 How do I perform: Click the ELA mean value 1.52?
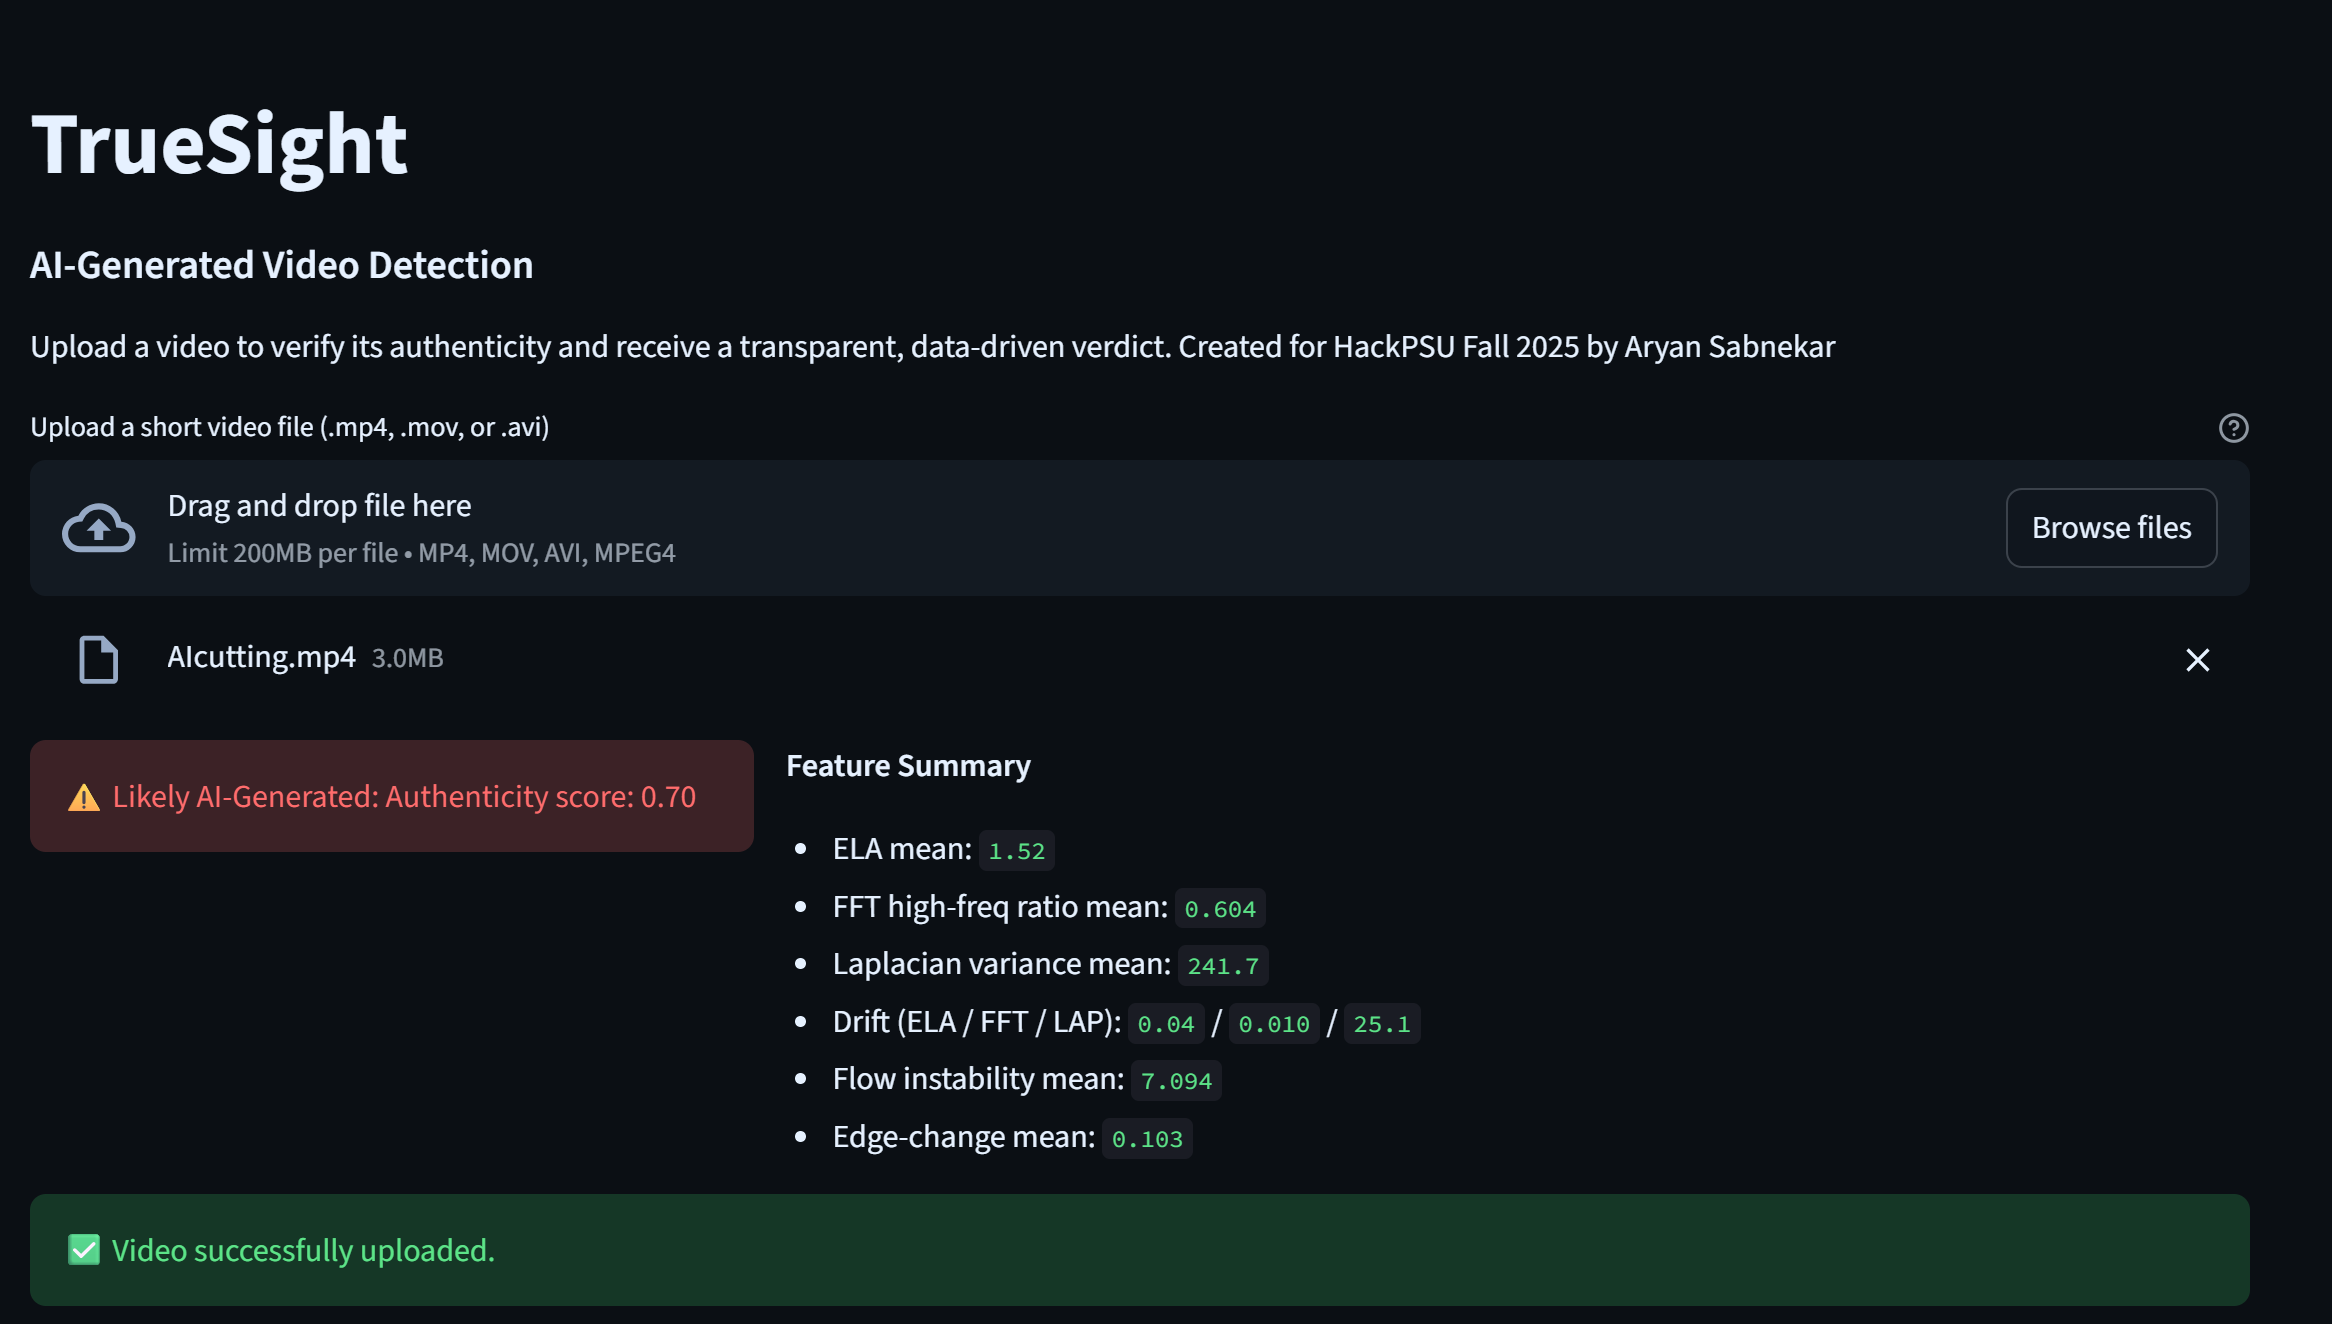coord(1016,851)
